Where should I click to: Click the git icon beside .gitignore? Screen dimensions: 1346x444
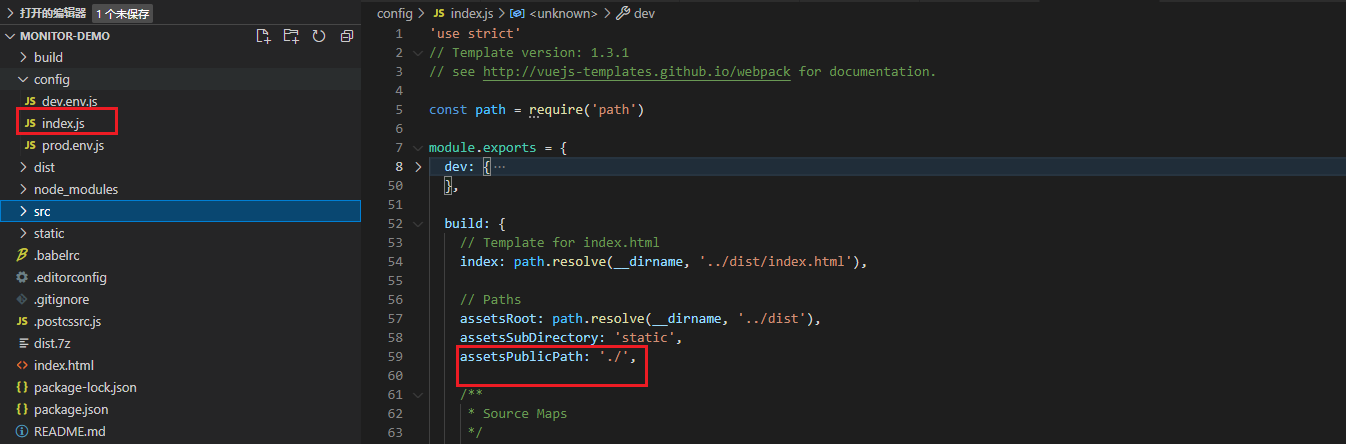pyautogui.click(x=22, y=300)
